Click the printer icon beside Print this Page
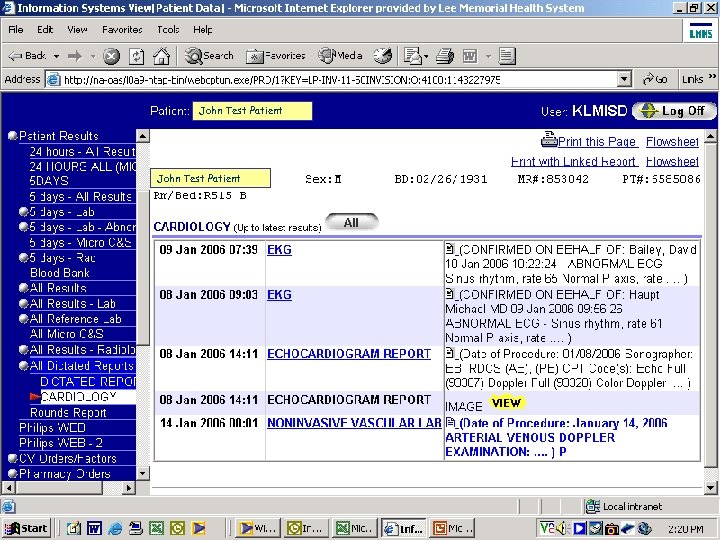Image resolution: width=720 pixels, height=540 pixels. coord(549,139)
